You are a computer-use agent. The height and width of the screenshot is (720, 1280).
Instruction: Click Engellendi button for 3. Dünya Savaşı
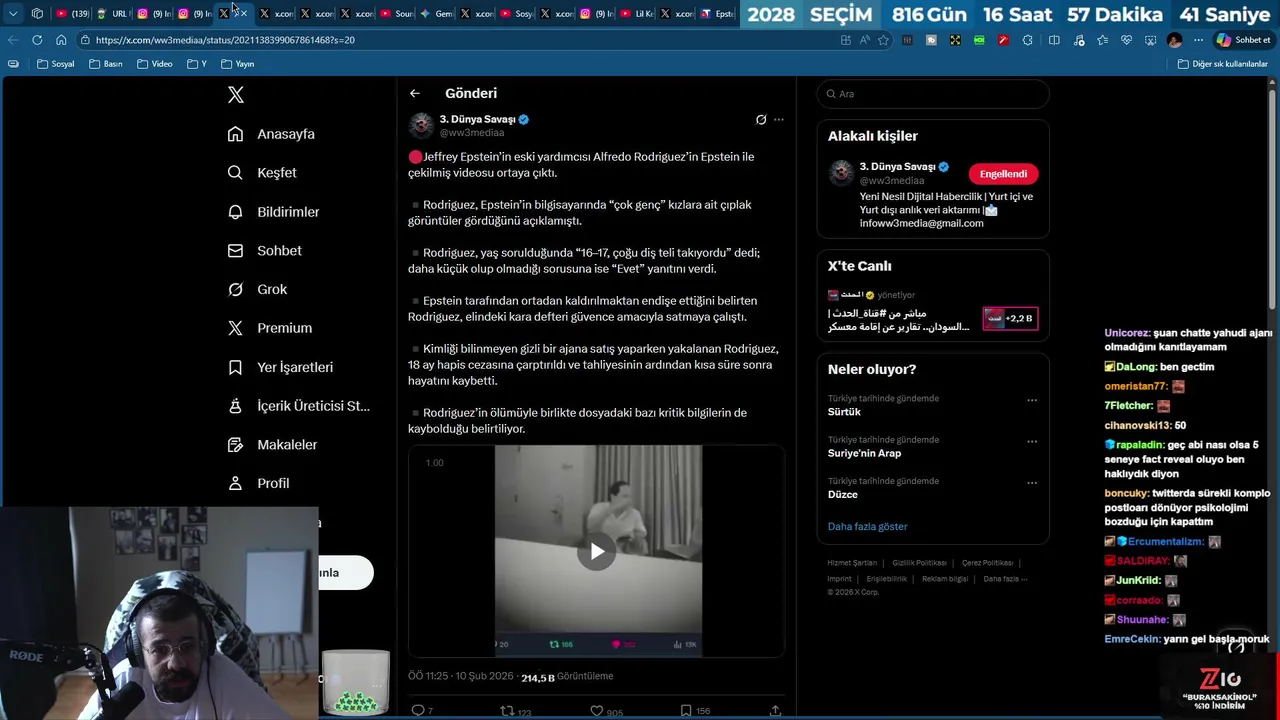pos(1003,174)
